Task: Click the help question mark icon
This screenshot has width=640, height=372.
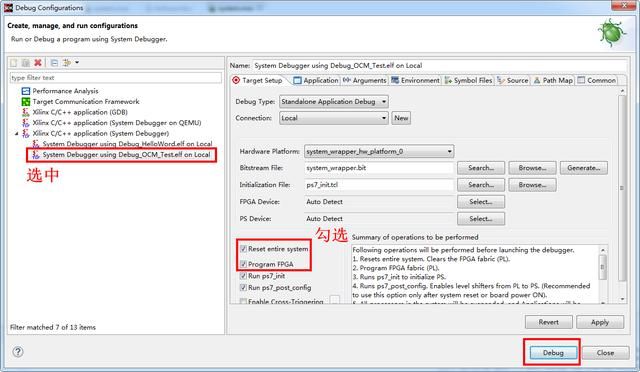Action: click(18, 352)
